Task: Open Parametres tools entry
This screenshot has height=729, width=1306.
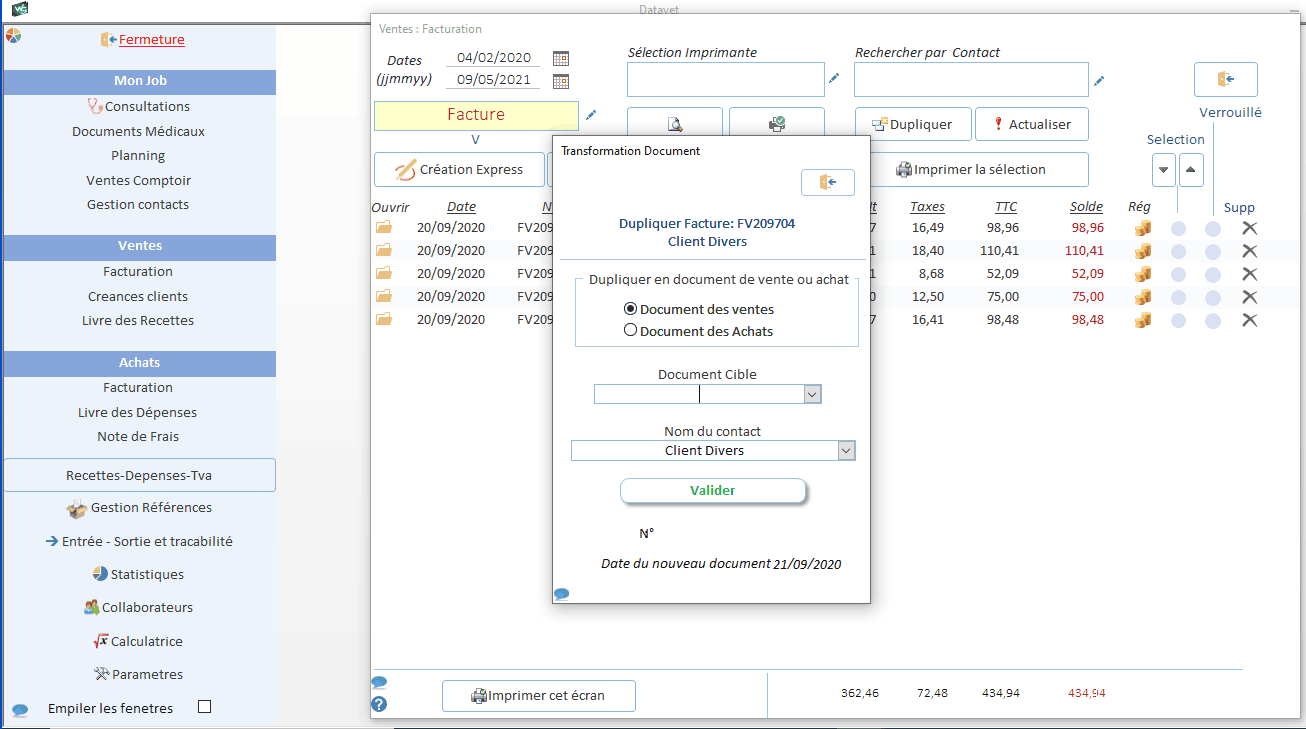Action: [138, 674]
